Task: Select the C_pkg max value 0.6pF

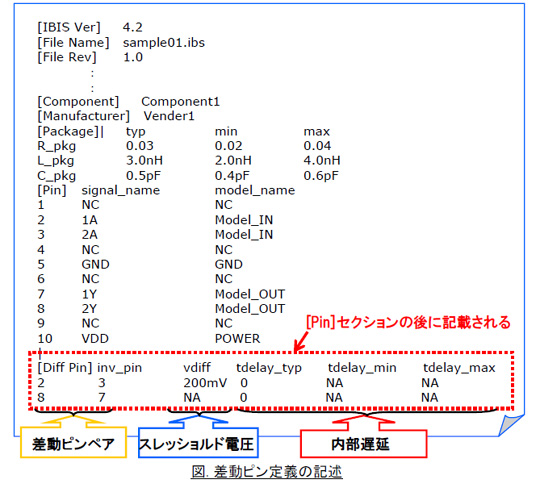Action: coord(321,176)
